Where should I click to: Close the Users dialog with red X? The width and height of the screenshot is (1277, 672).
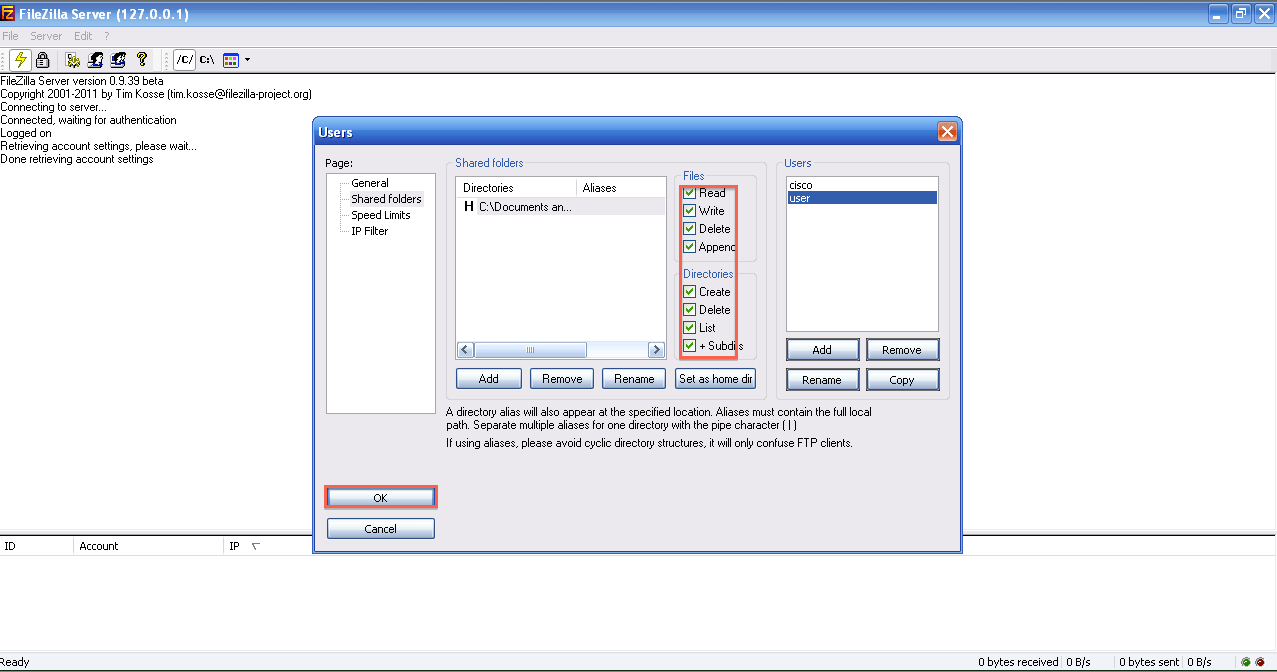tap(947, 132)
